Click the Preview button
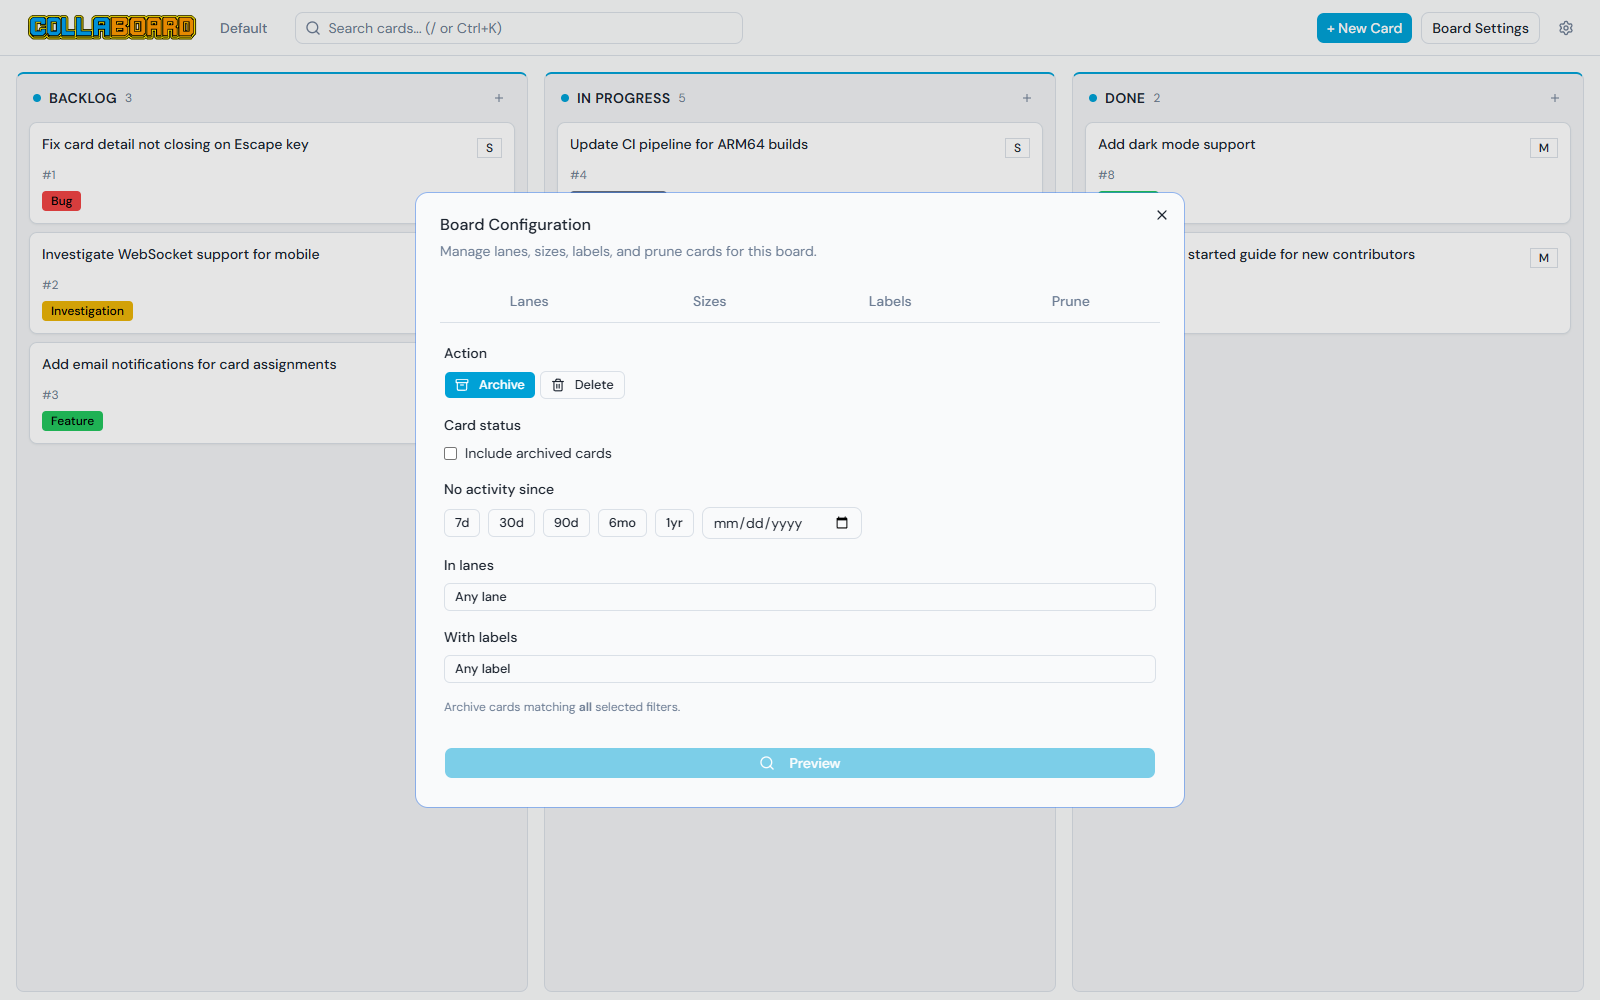 800,763
